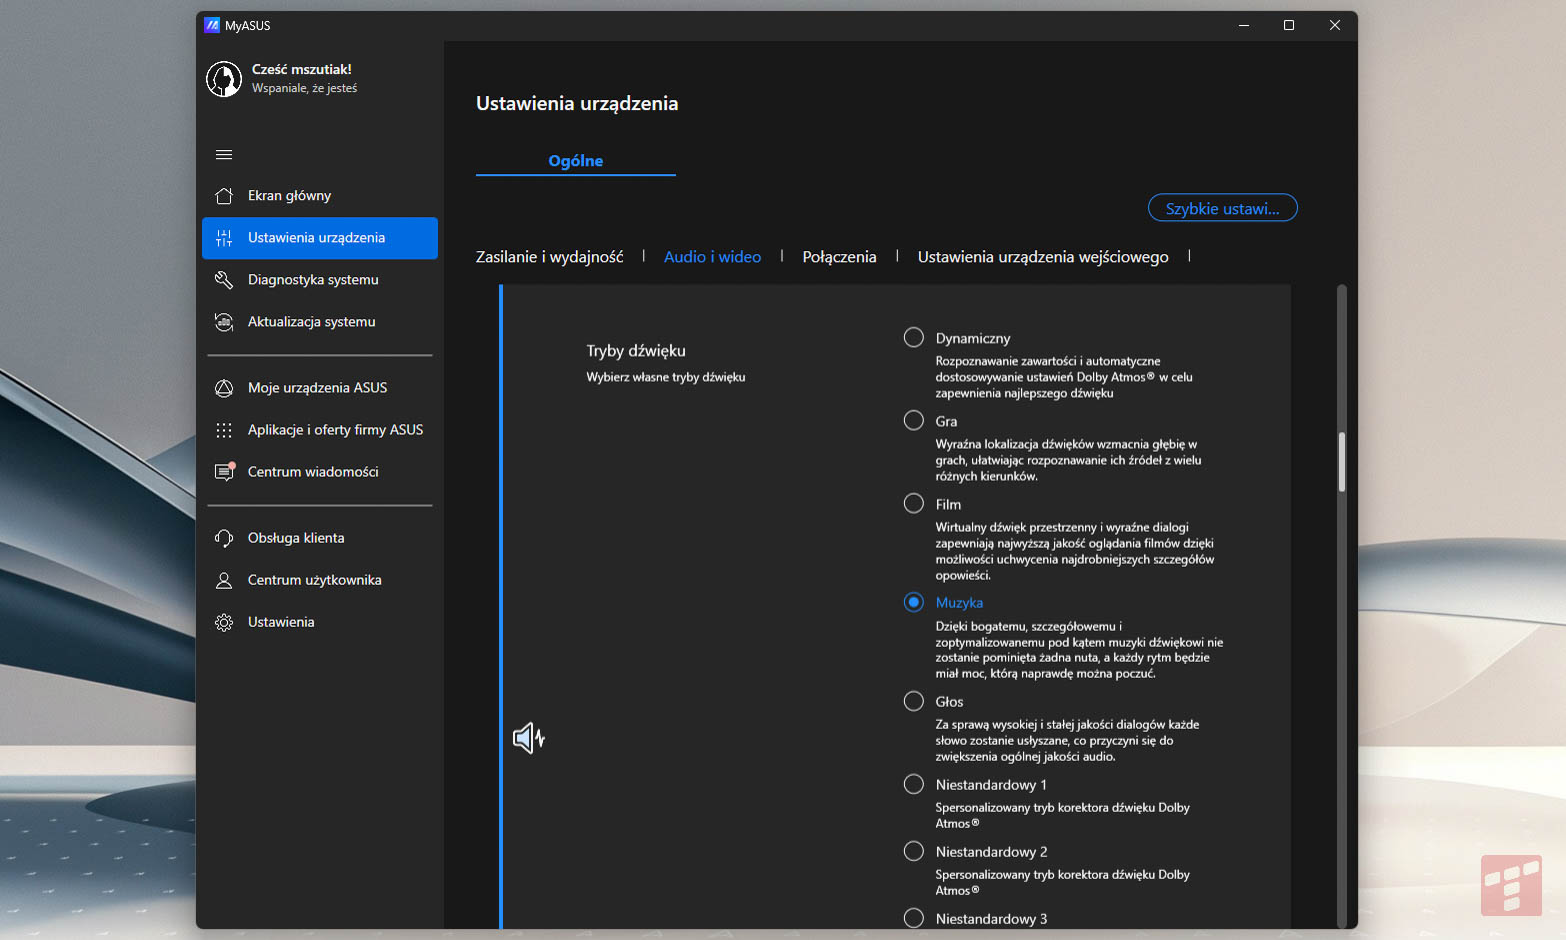Click the user profile avatar
Screen dimensions: 1566x940
[x=224, y=79]
